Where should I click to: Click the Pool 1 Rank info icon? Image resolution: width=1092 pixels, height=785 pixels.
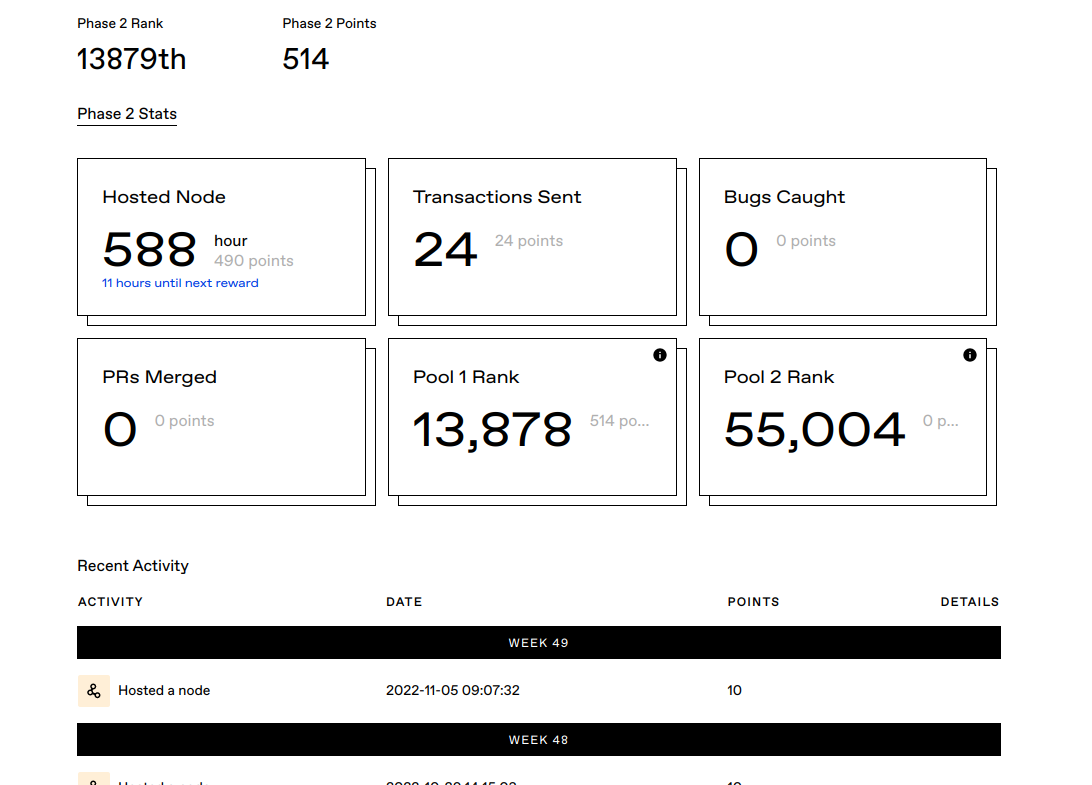(x=660, y=355)
